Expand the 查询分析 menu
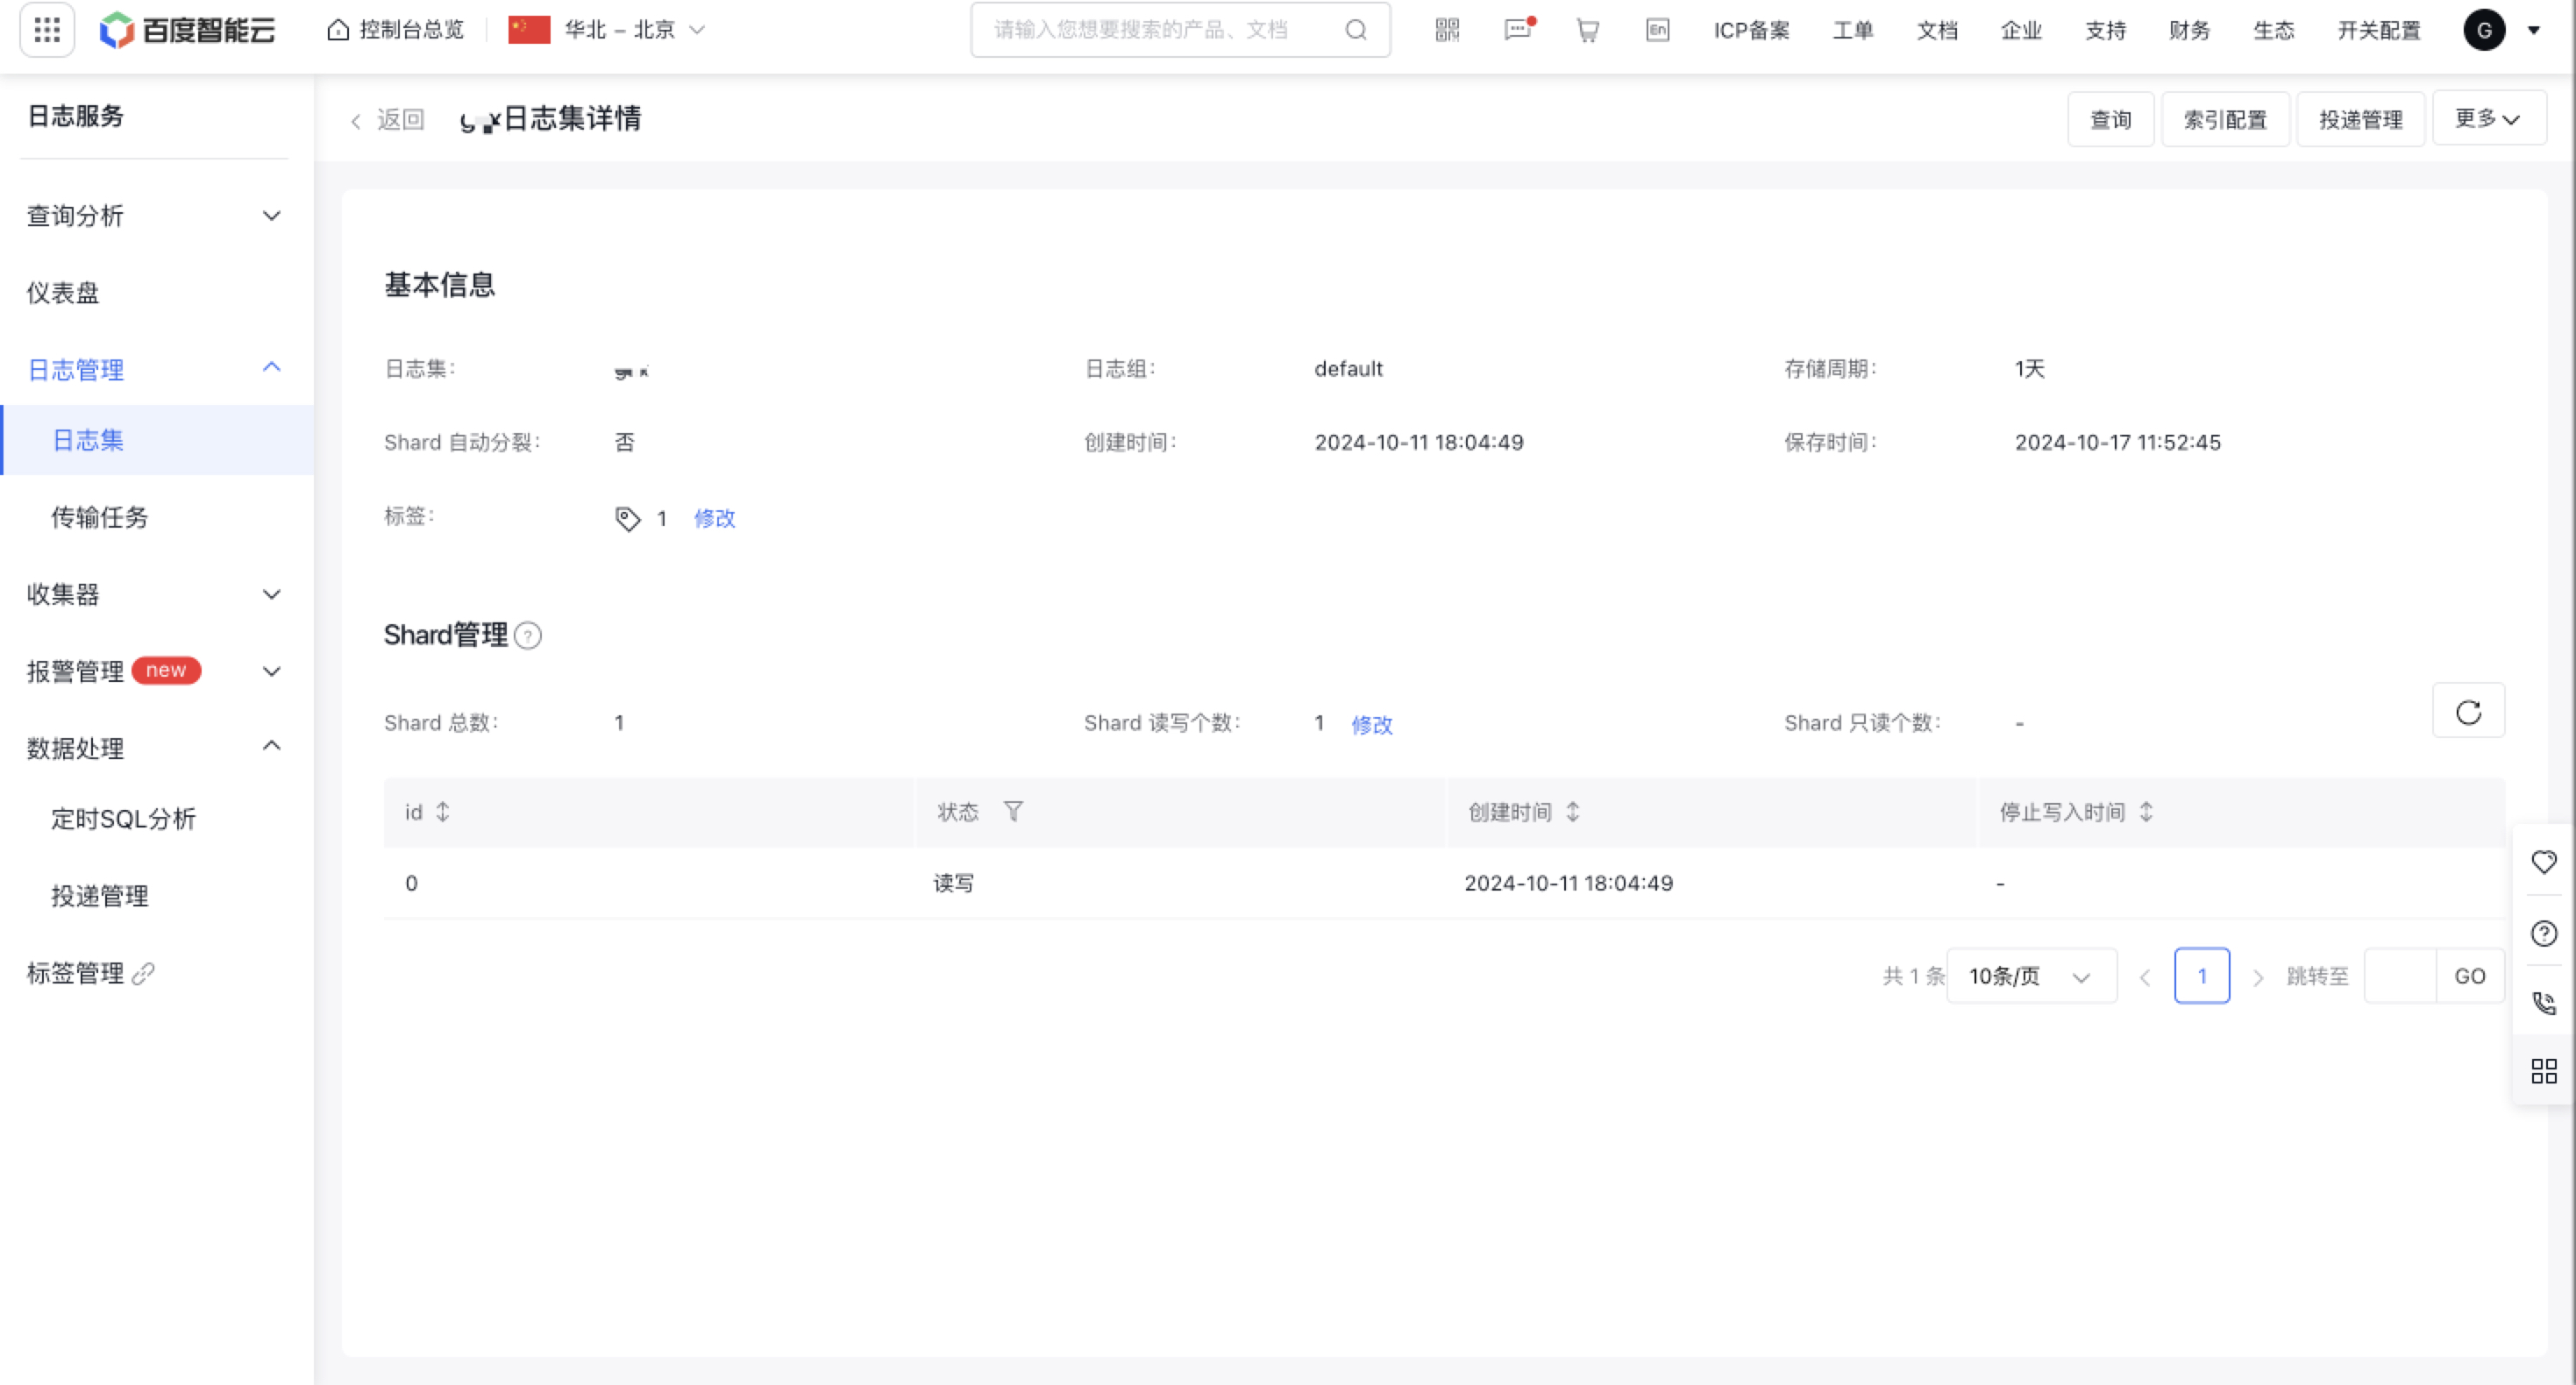 click(x=155, y=216)
